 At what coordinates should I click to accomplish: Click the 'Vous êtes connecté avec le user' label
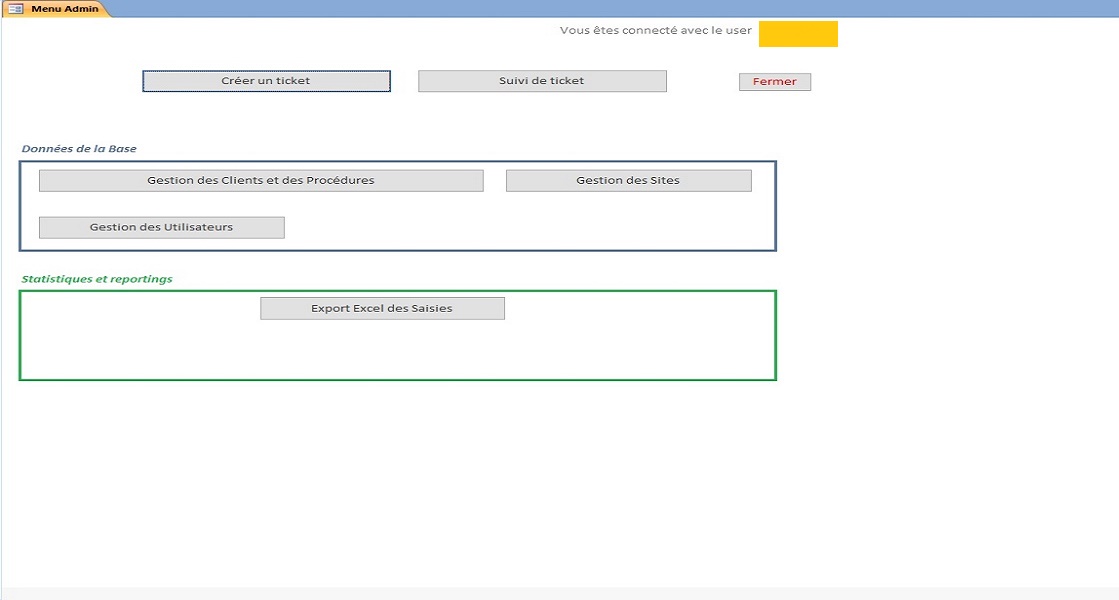pos(655,31)
